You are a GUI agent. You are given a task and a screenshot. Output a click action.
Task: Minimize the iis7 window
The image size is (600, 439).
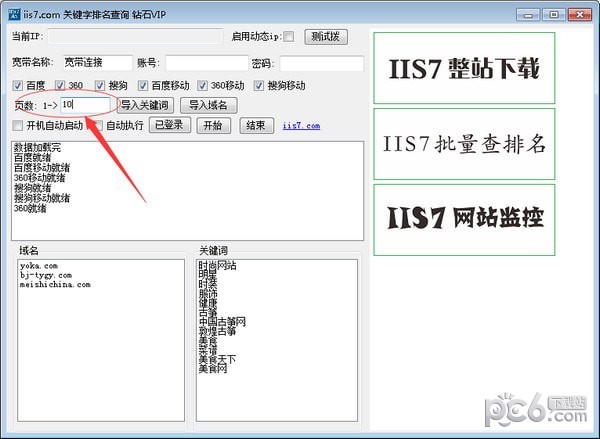point(528,15)
